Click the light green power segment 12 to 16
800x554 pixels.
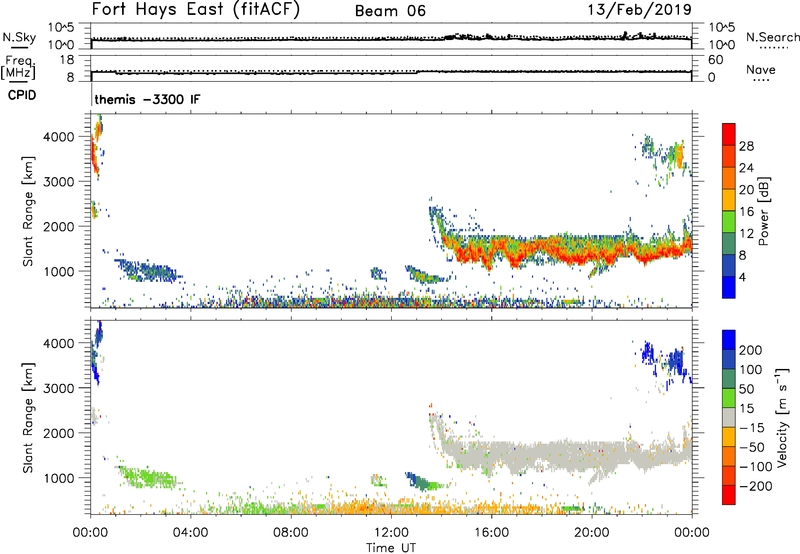[x=729, y=222]
